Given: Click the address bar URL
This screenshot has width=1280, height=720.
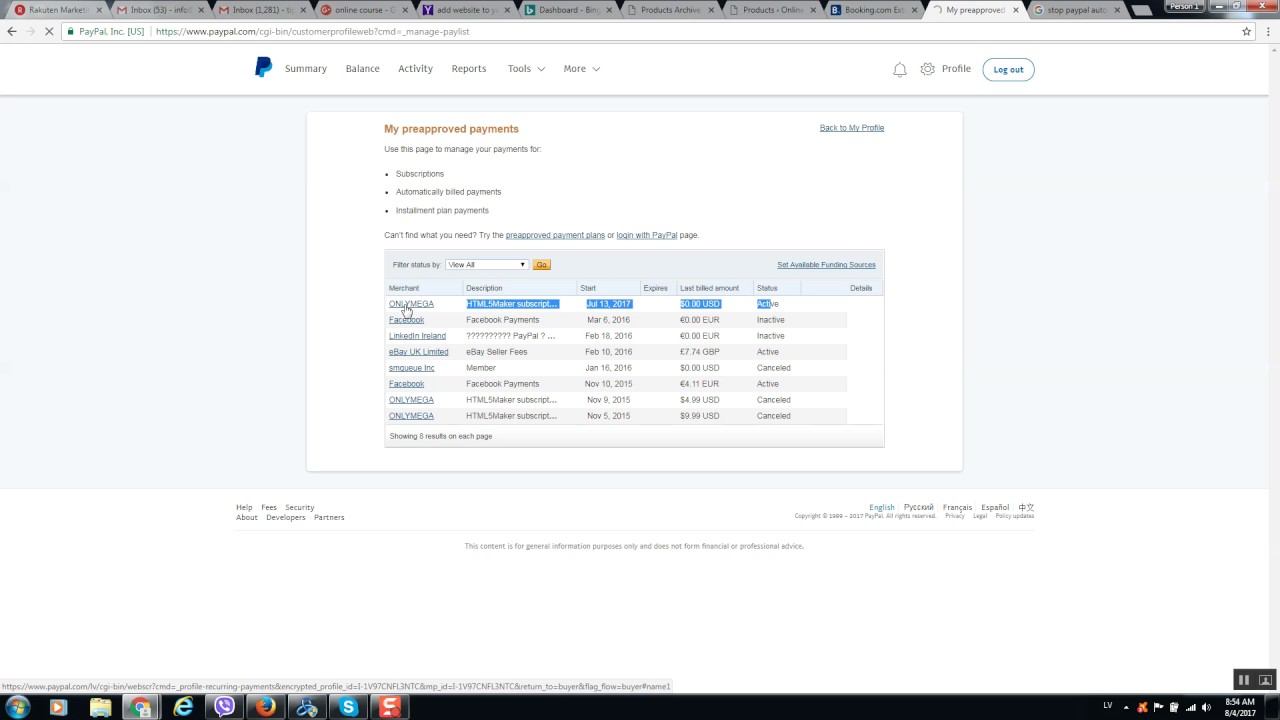Looking at the screenshot, I should coord(312,31).
